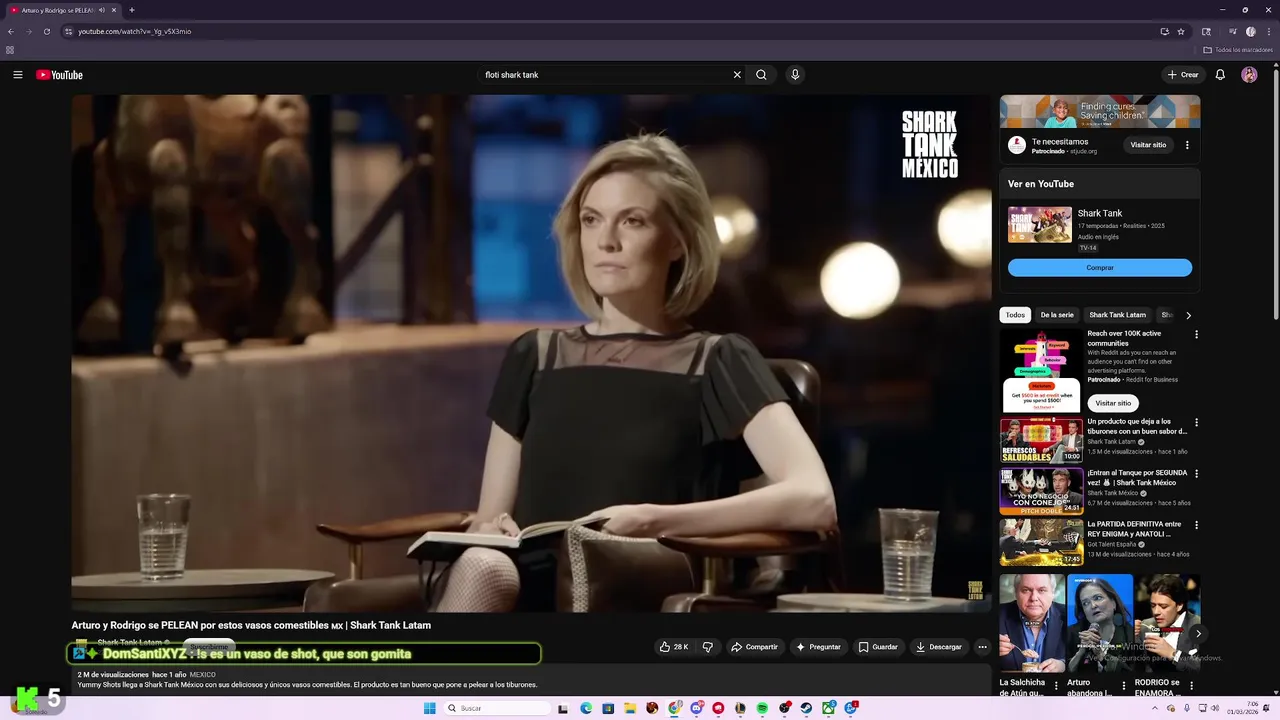Click the Crear button
Screen dimensions: 1280x720
pos(1182,75)
